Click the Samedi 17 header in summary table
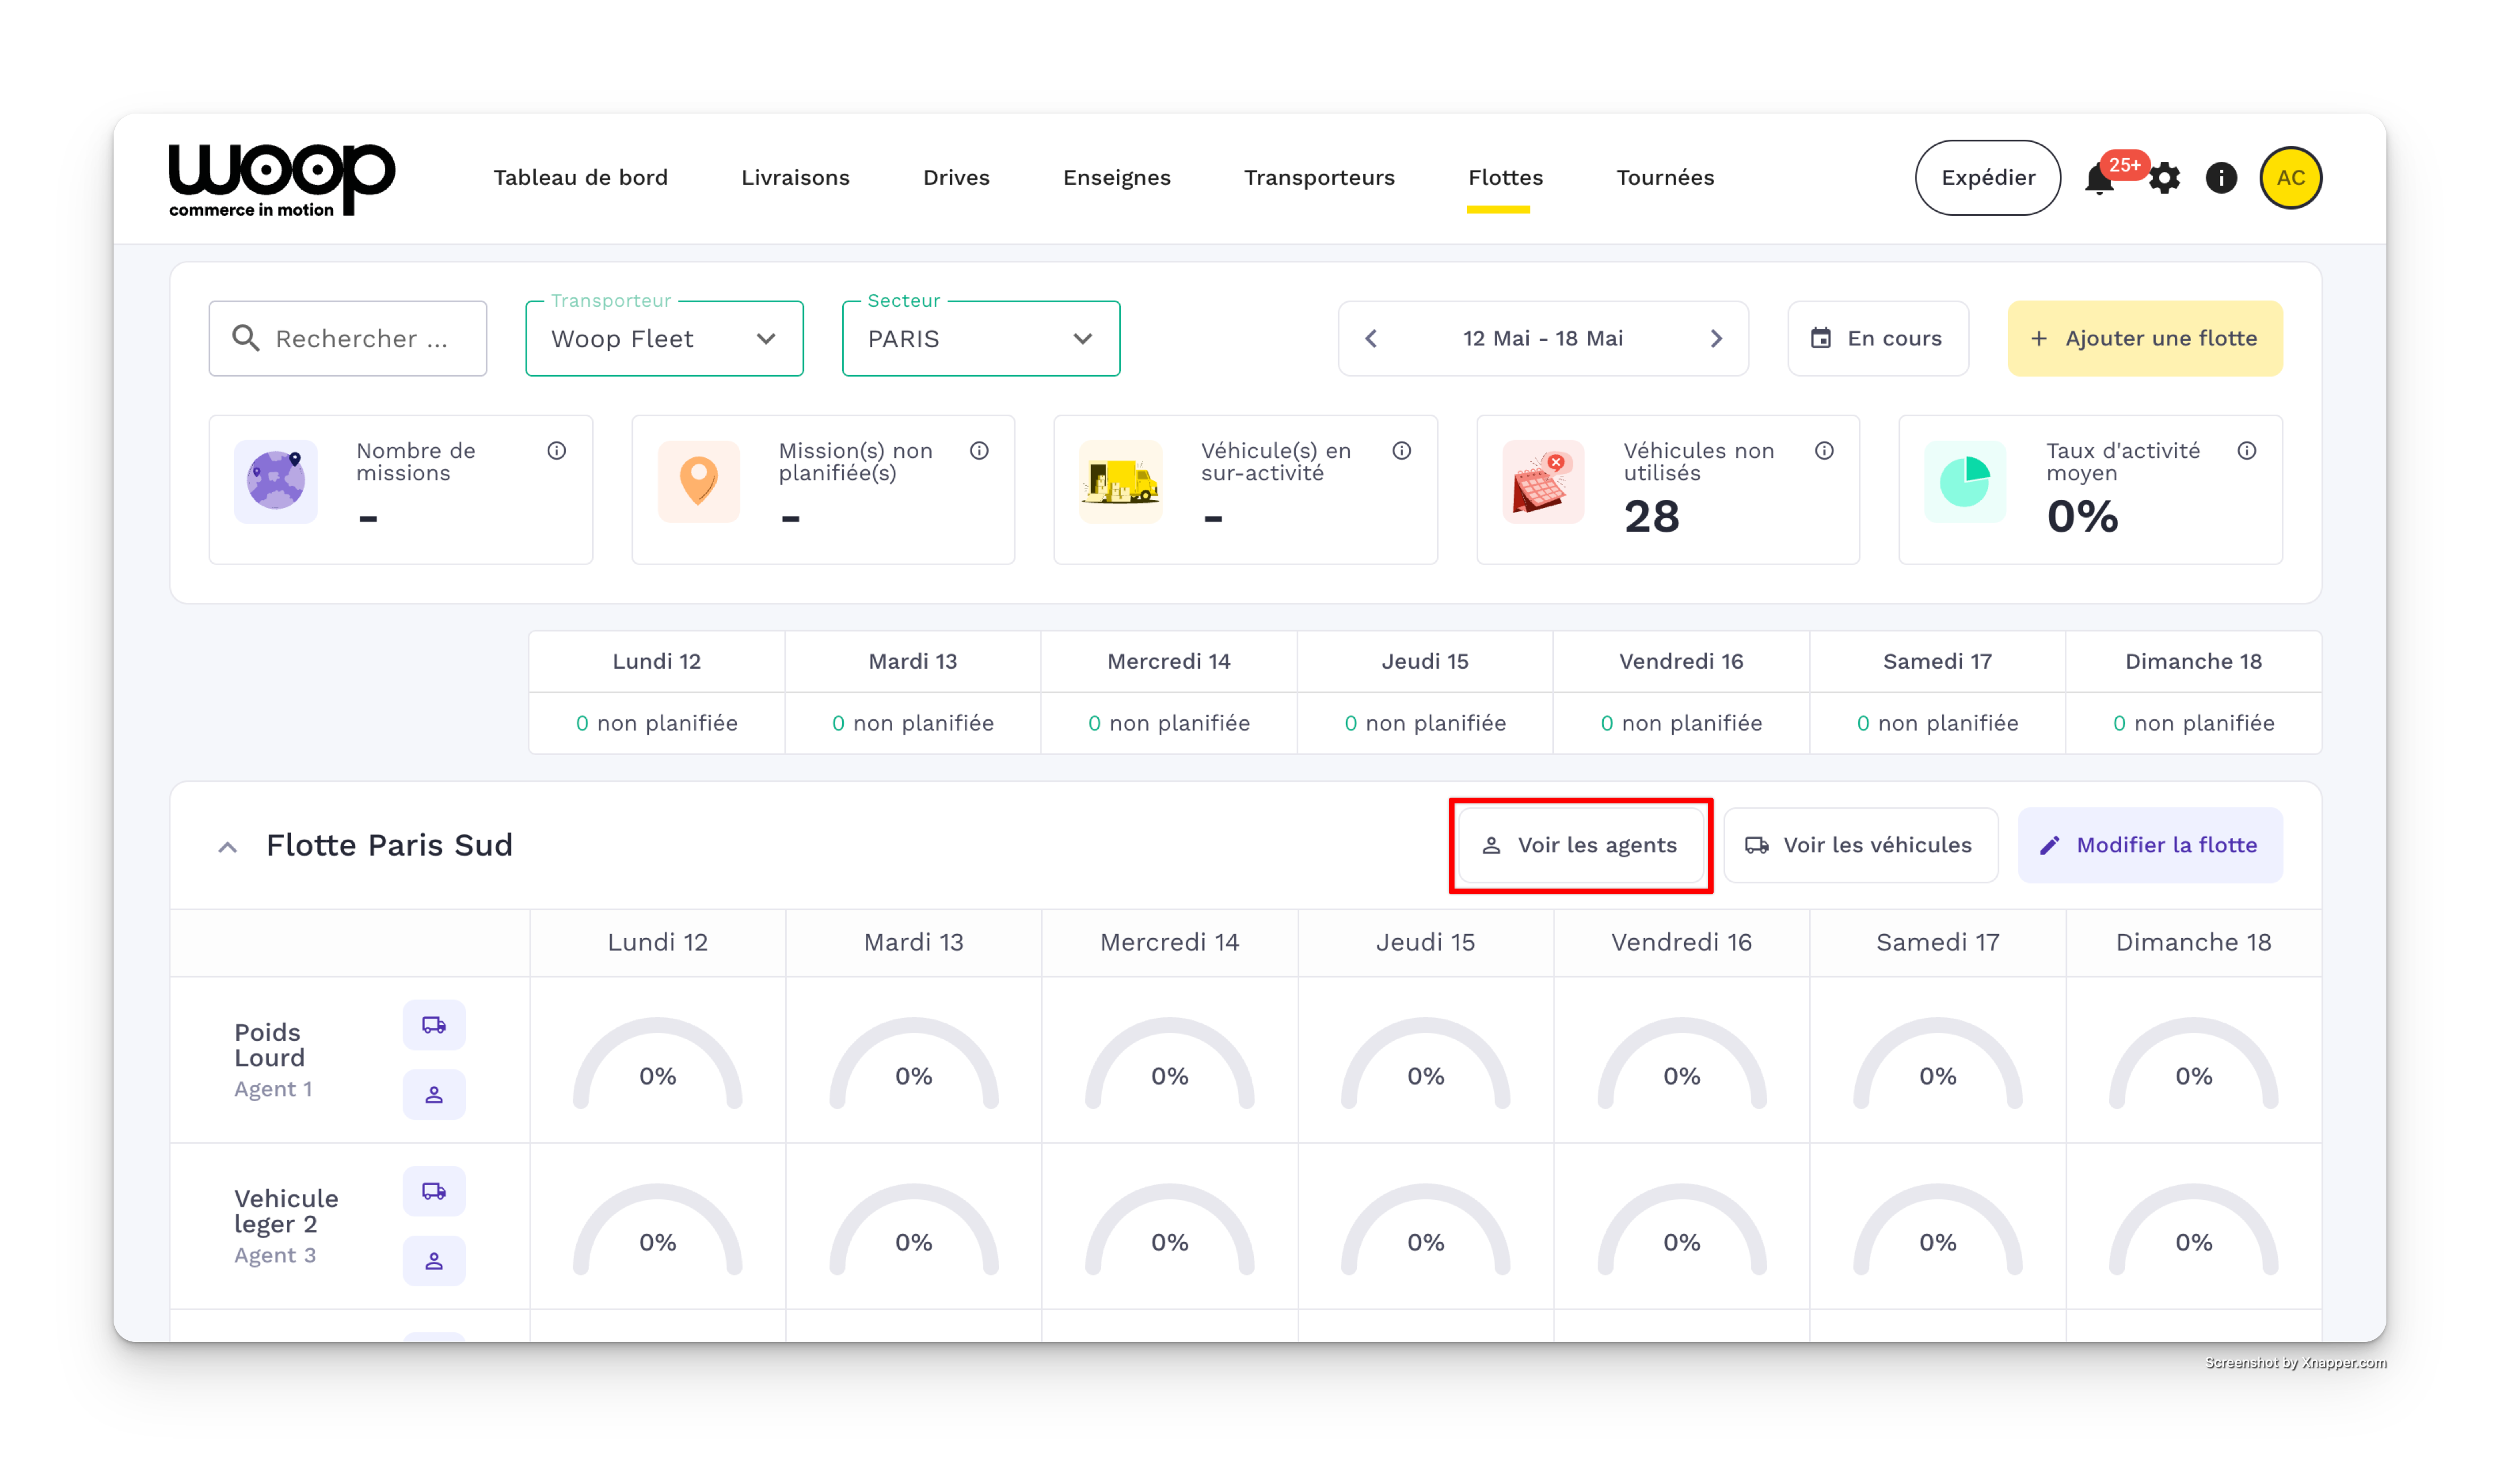 (x=1937, y=662)
